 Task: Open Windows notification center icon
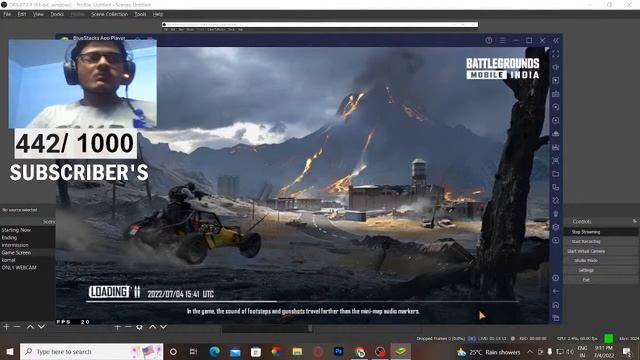click(x=627, y=351)
